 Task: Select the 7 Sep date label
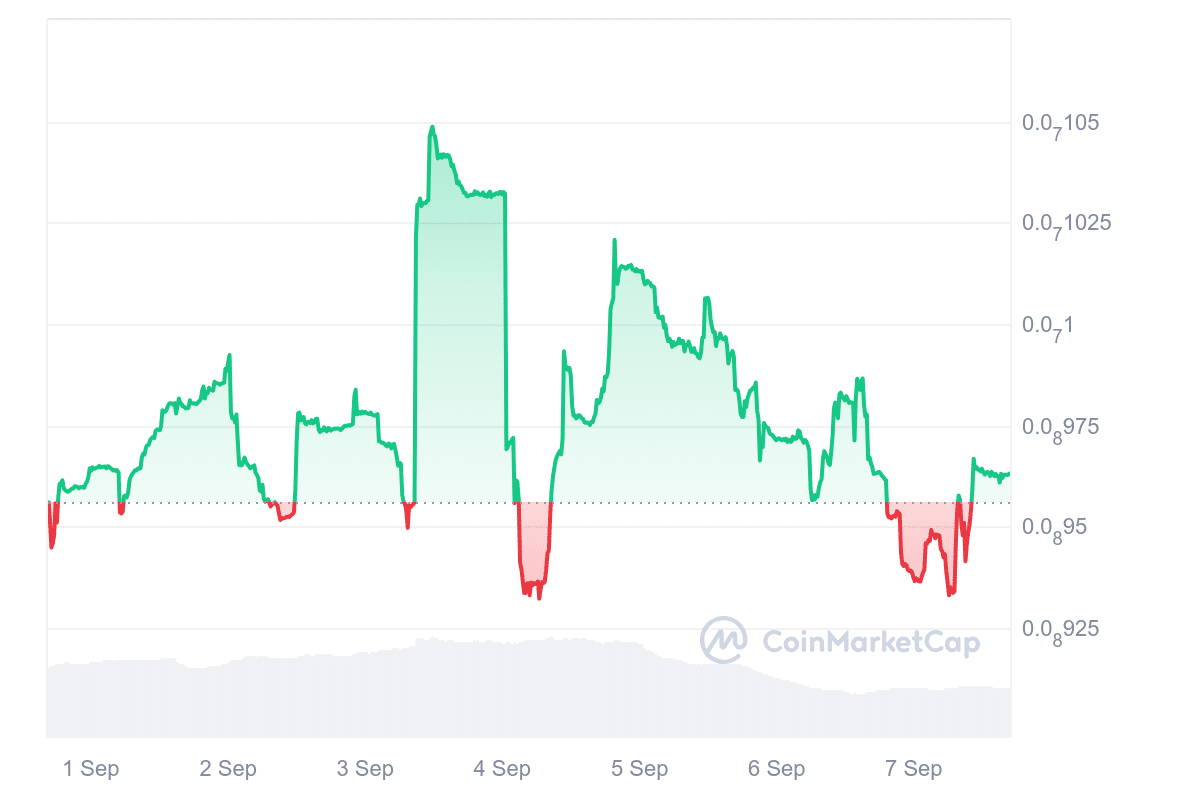pyautogui.click(x=913, y=769)
